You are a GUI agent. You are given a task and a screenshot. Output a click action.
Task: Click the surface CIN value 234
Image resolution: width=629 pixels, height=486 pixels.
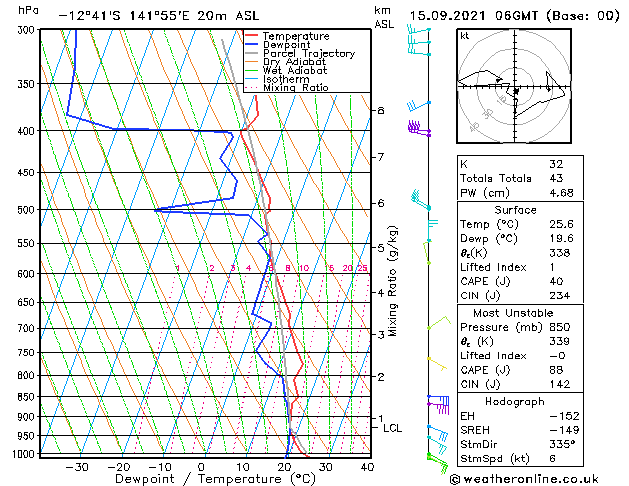pyautogui.click(x=560, y=296)
